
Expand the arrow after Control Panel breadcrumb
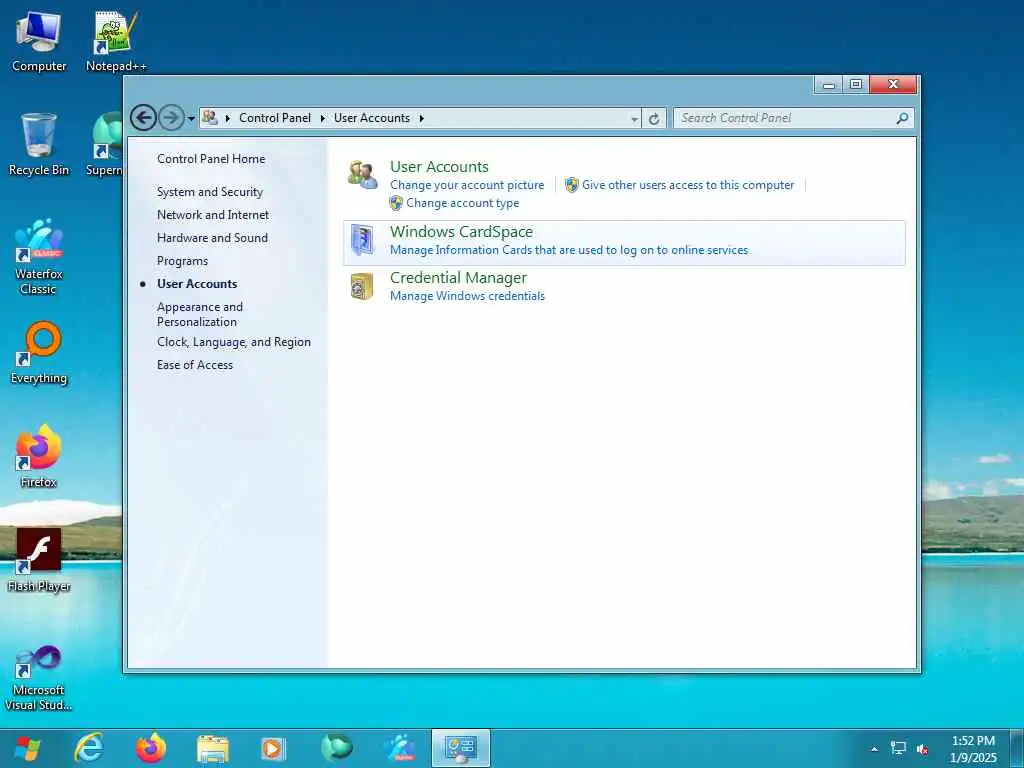click(x=323, y=118)
